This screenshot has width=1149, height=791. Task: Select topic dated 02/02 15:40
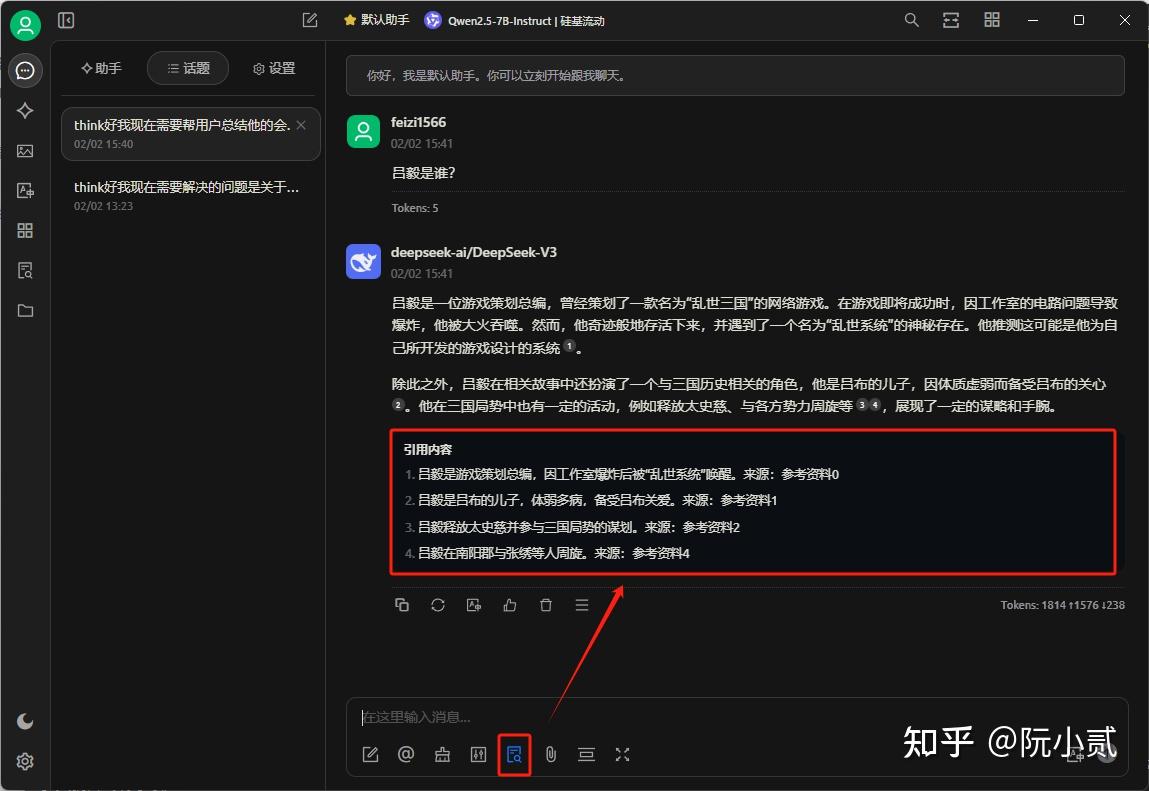(191, 134)
